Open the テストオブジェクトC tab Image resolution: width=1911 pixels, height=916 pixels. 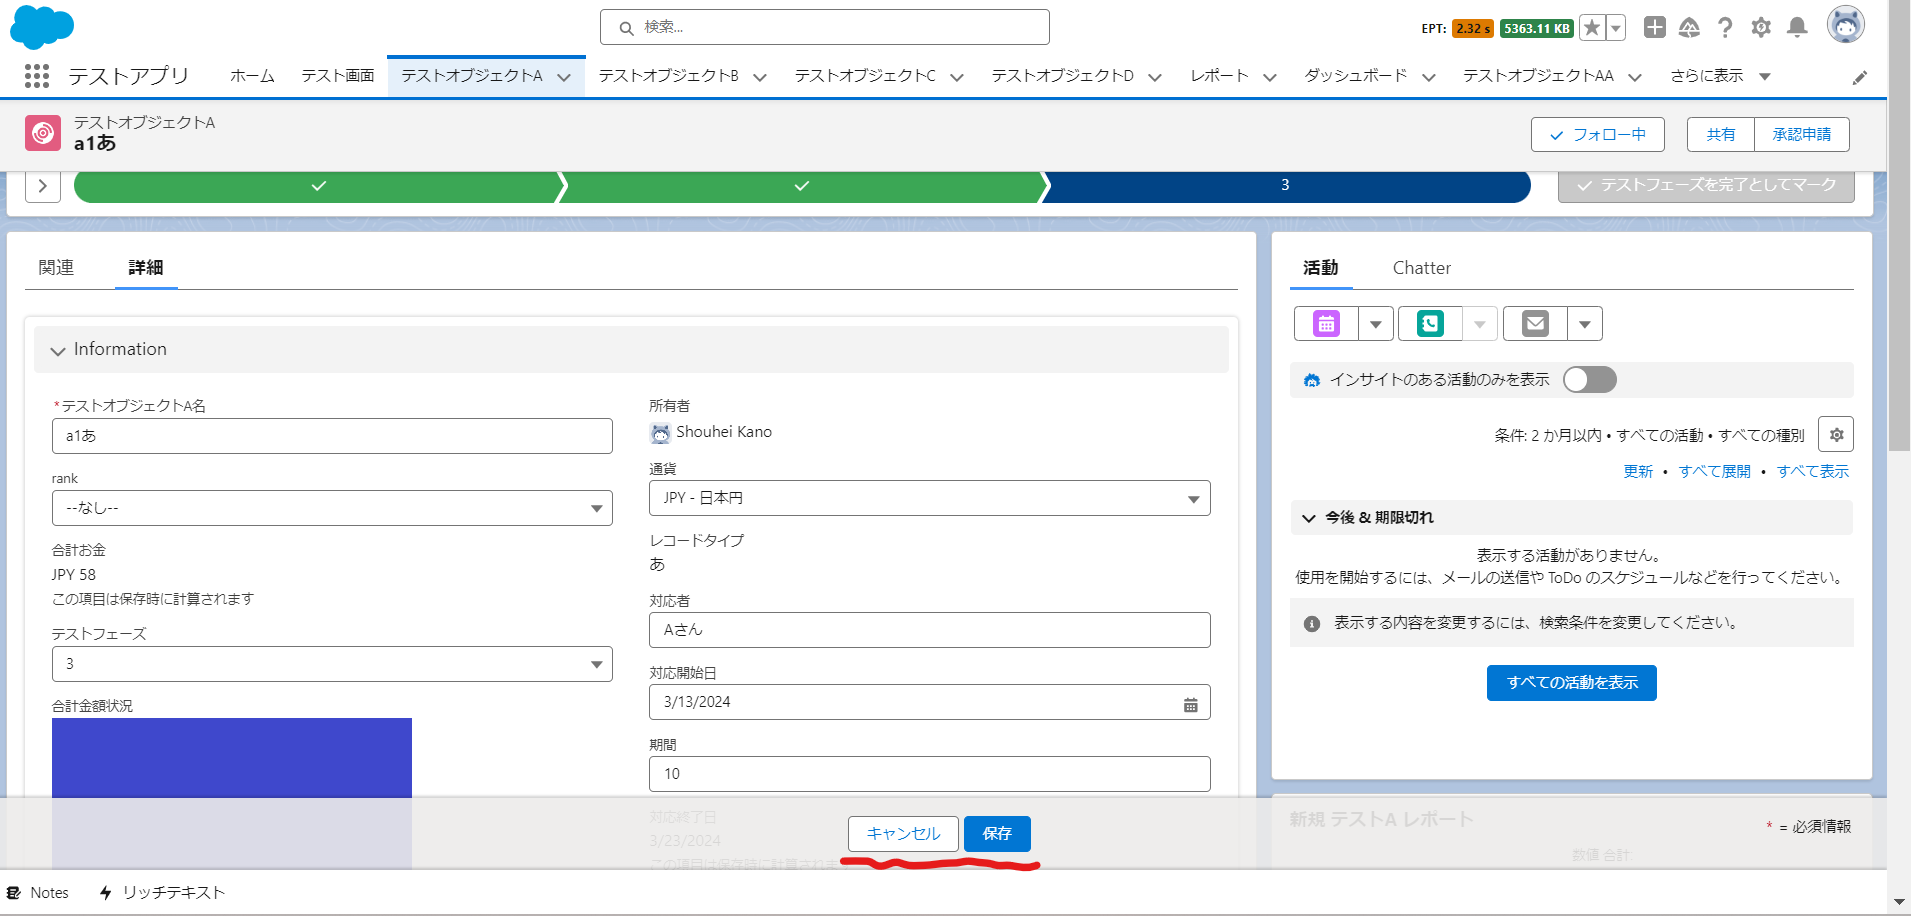[865, 76]
